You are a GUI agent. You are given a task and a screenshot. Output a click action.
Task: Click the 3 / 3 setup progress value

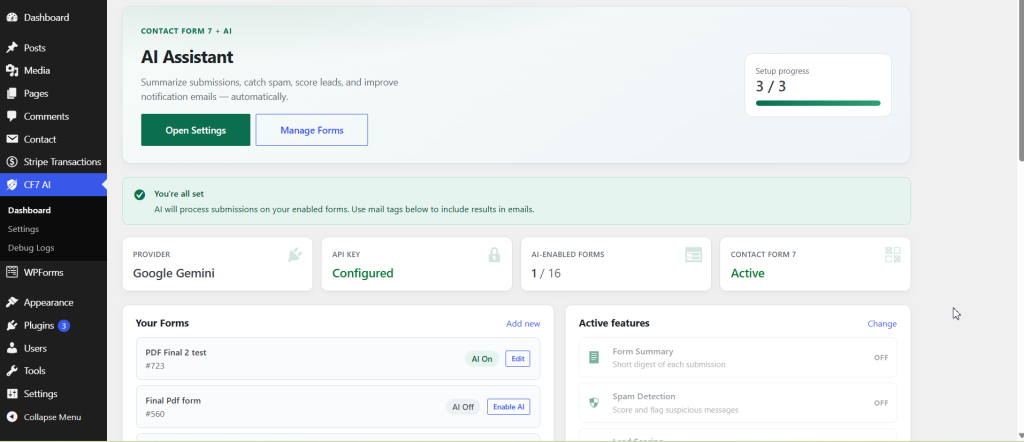click(771, 87)
